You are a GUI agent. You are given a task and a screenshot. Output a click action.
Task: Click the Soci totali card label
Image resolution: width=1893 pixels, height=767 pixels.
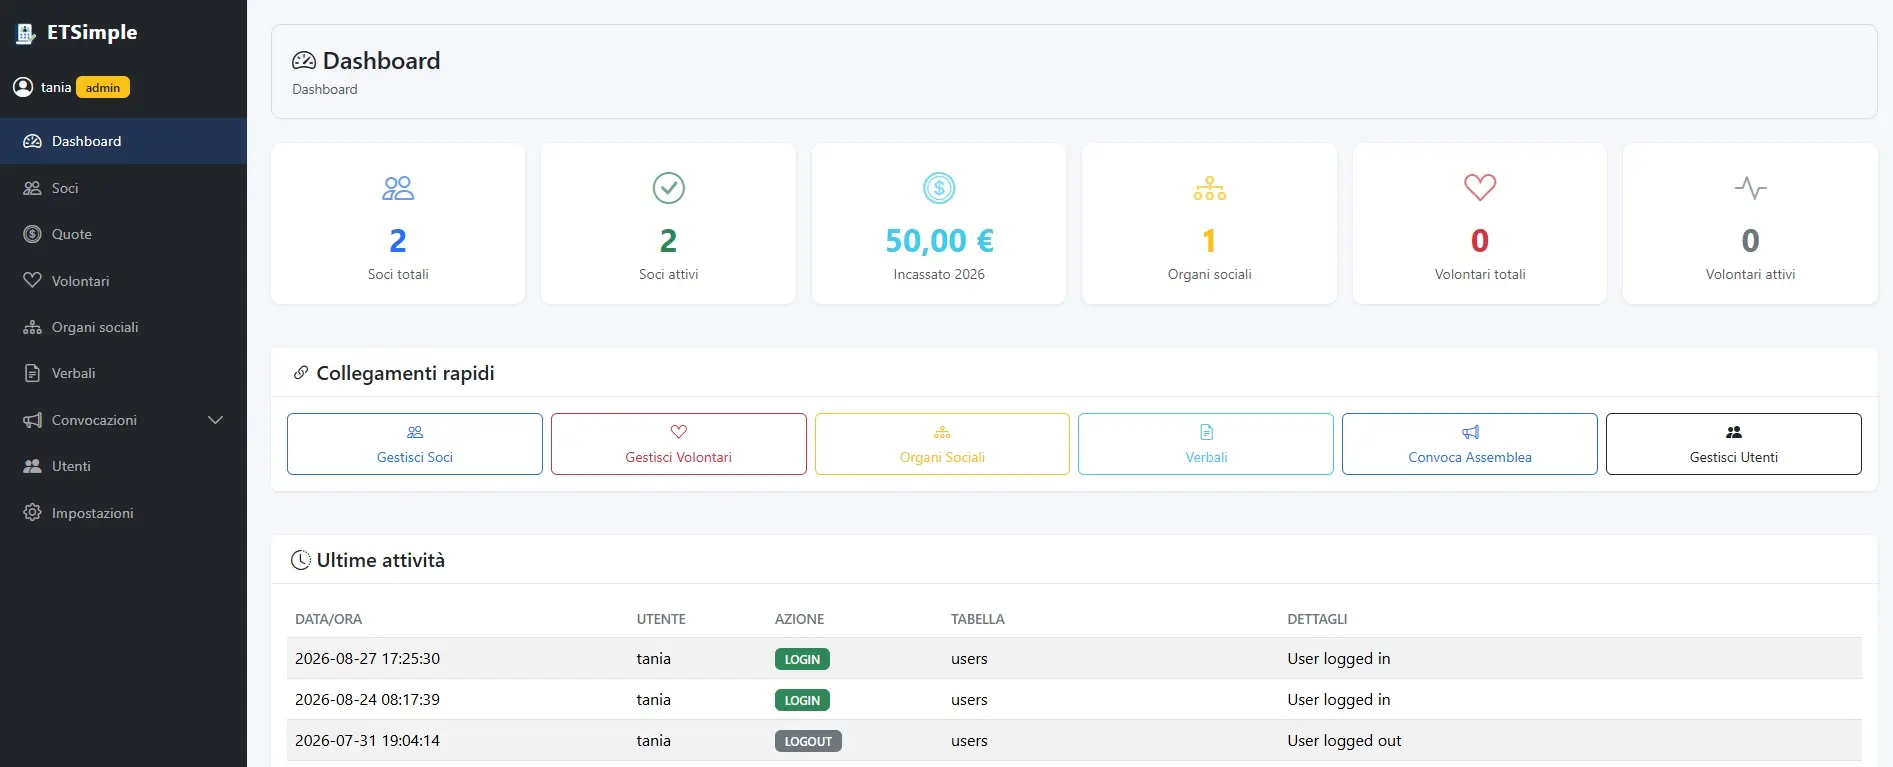coord(398,274)
